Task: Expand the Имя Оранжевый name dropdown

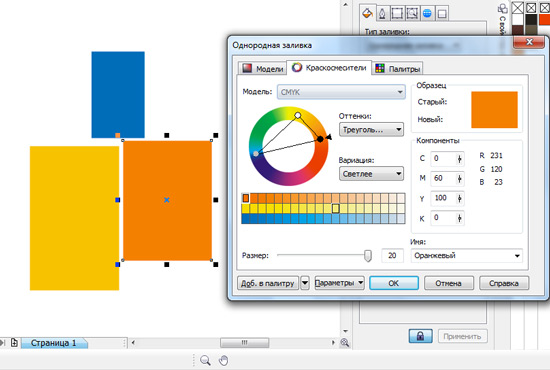Action: 517,256
